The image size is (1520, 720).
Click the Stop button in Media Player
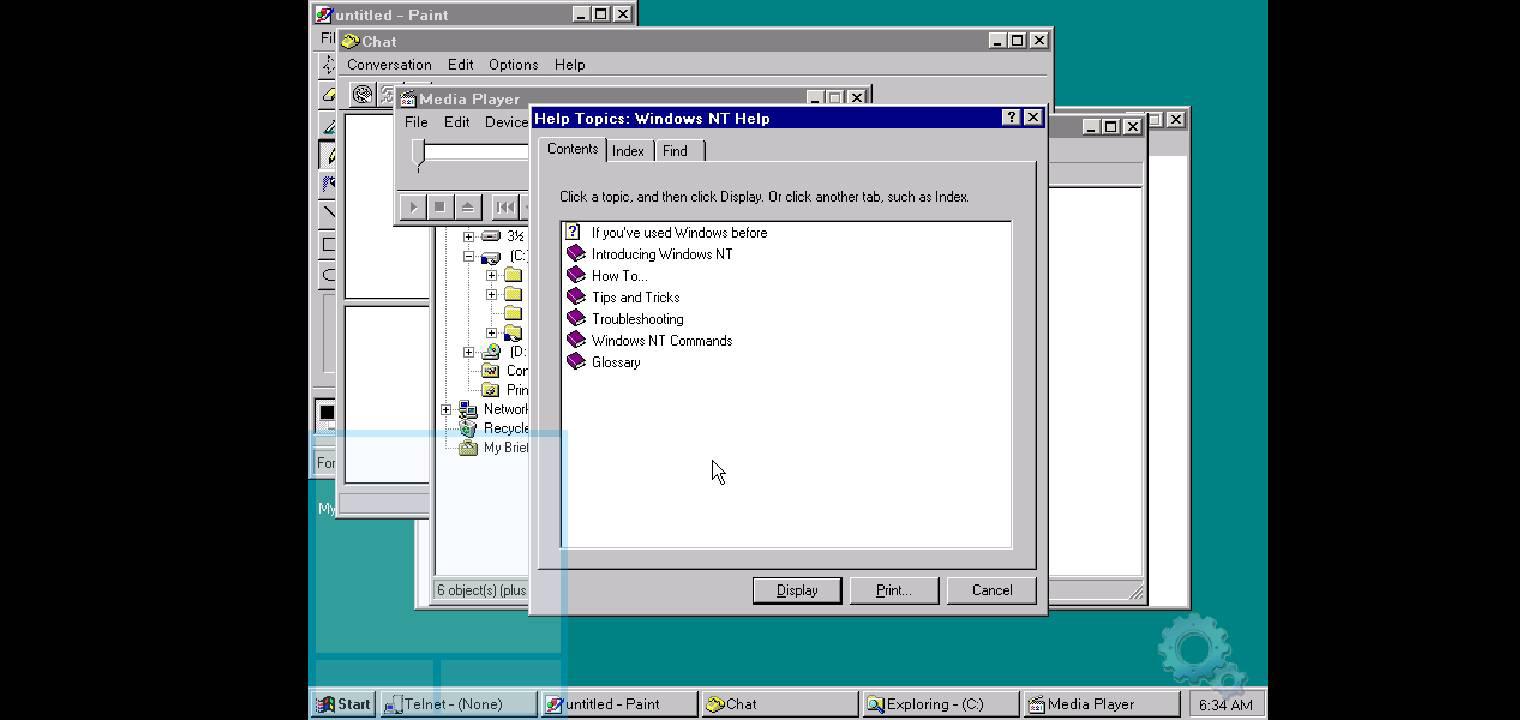point(439,207)
